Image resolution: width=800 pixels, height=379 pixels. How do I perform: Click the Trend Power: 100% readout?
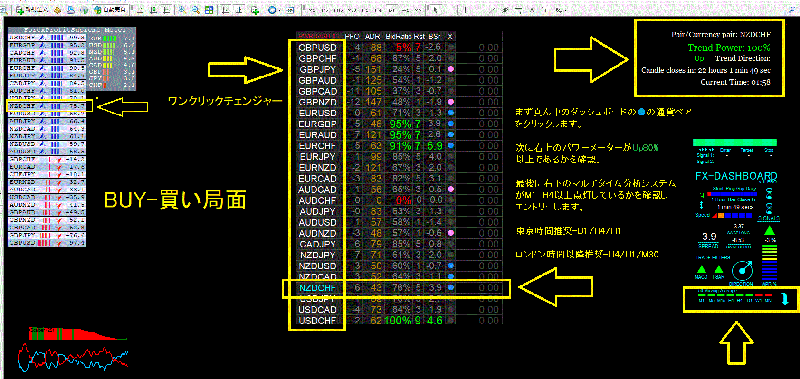pyautogui.click(x=728, y=47)
